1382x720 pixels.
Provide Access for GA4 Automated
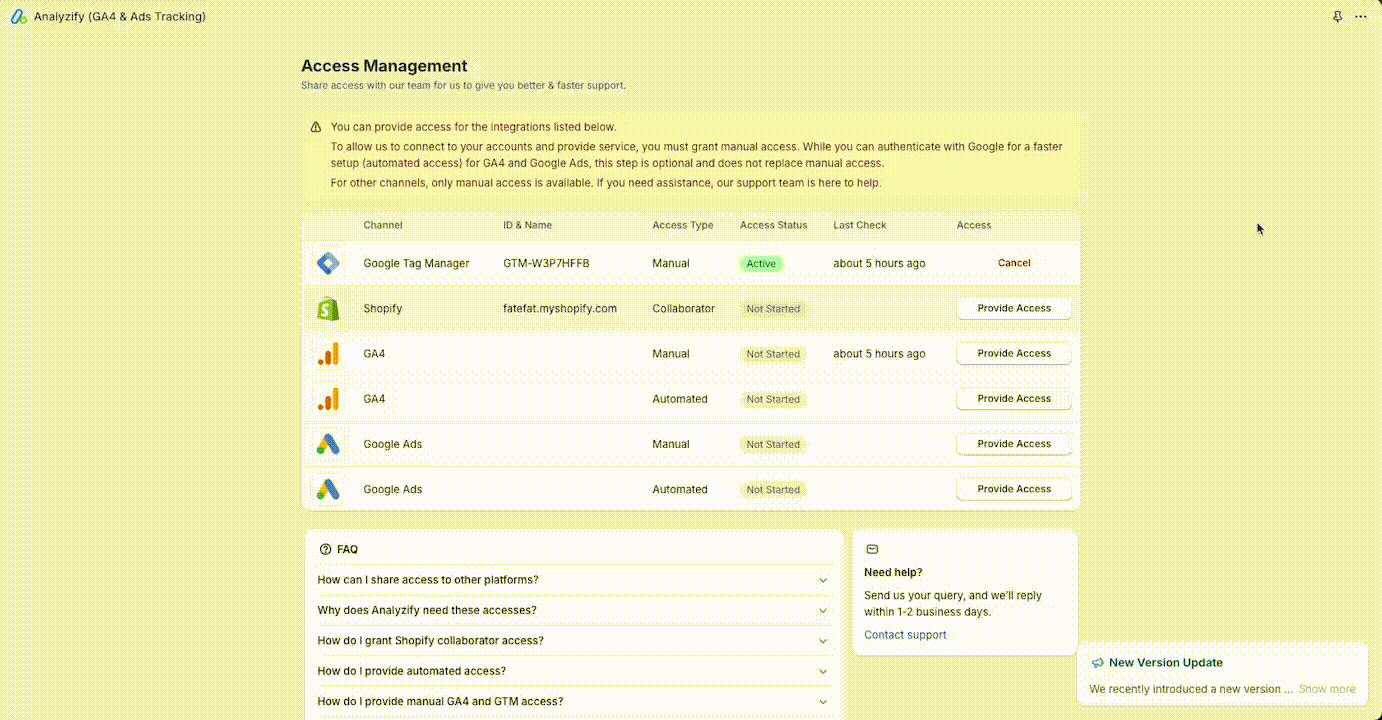pos(1014,398)
